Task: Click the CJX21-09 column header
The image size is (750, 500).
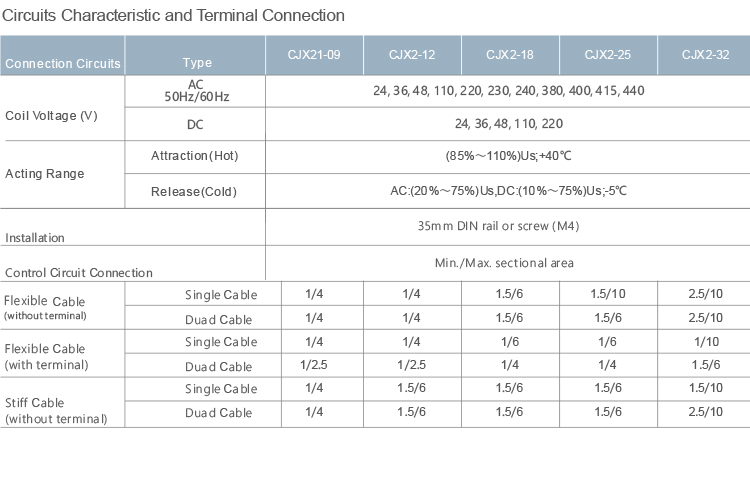Action: click(314, 55)
